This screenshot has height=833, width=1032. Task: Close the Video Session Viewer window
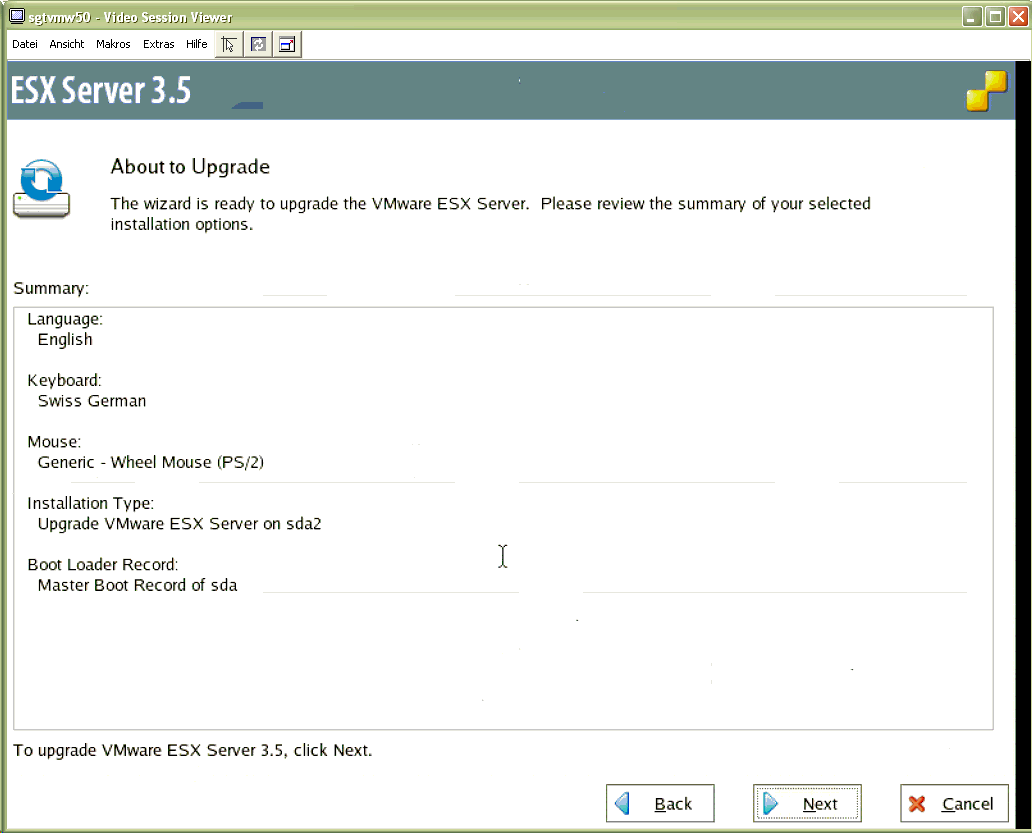tap(1019, 16)
